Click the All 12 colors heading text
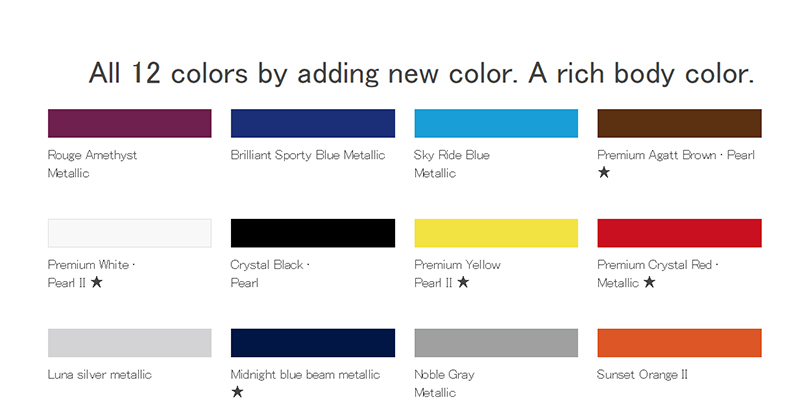The width and height of the screenshot is (800, 417). pyautogui.click(x=421, y=73)
